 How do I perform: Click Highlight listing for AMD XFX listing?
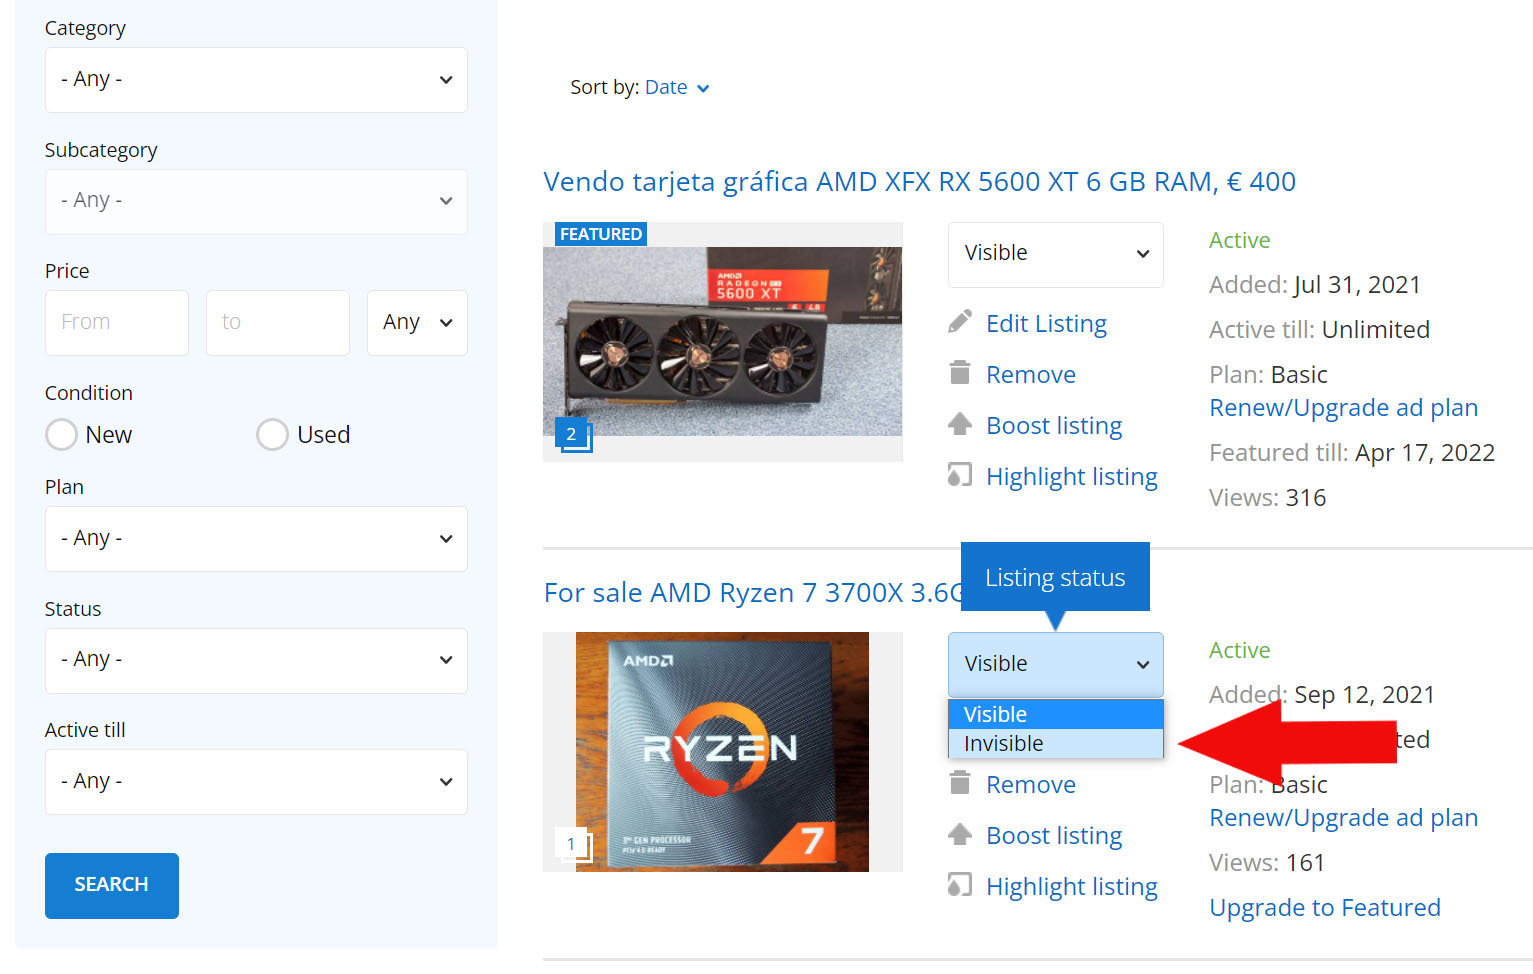coord(1072,477)
